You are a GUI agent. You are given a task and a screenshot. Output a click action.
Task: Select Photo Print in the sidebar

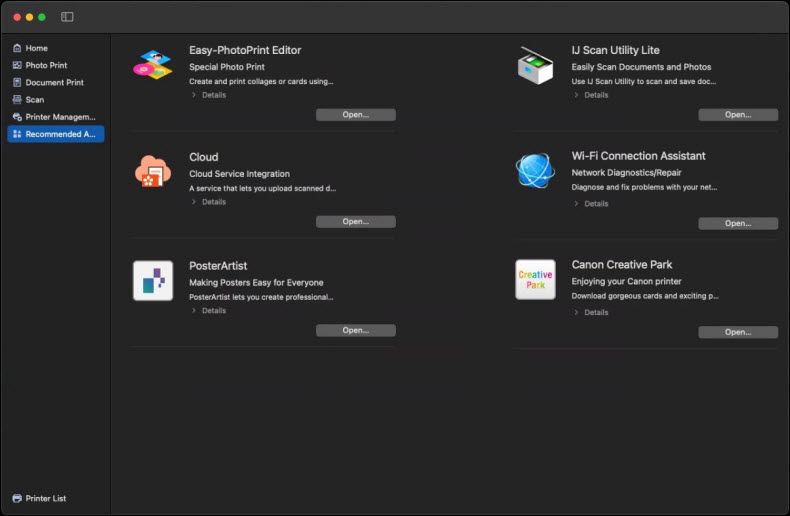coord(46,65)
